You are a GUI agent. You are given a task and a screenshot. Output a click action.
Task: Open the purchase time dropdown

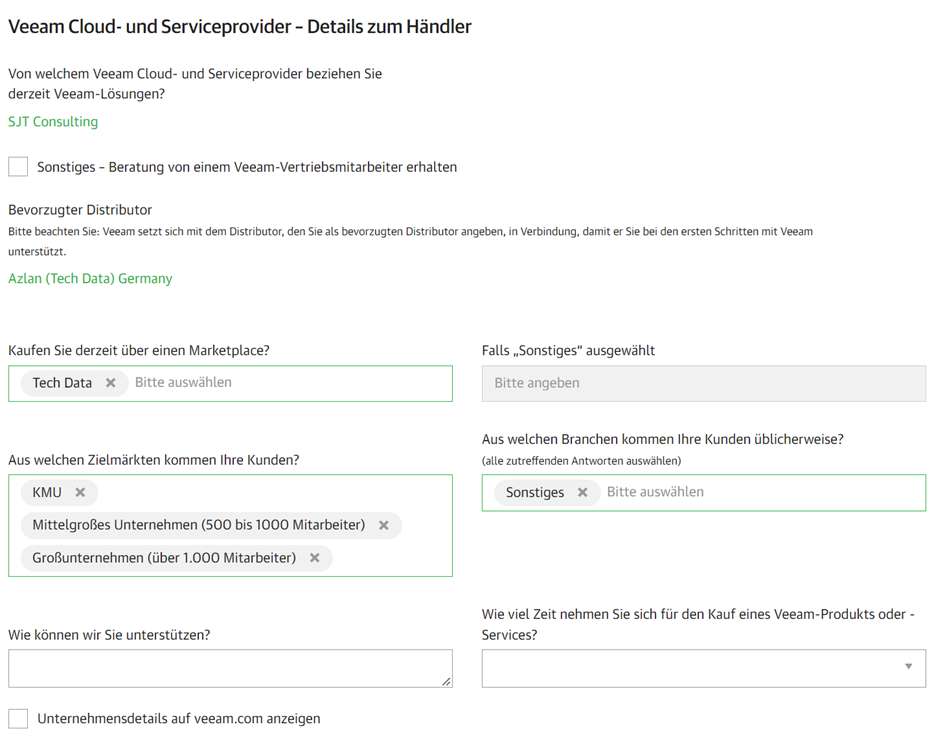(703, 668)
